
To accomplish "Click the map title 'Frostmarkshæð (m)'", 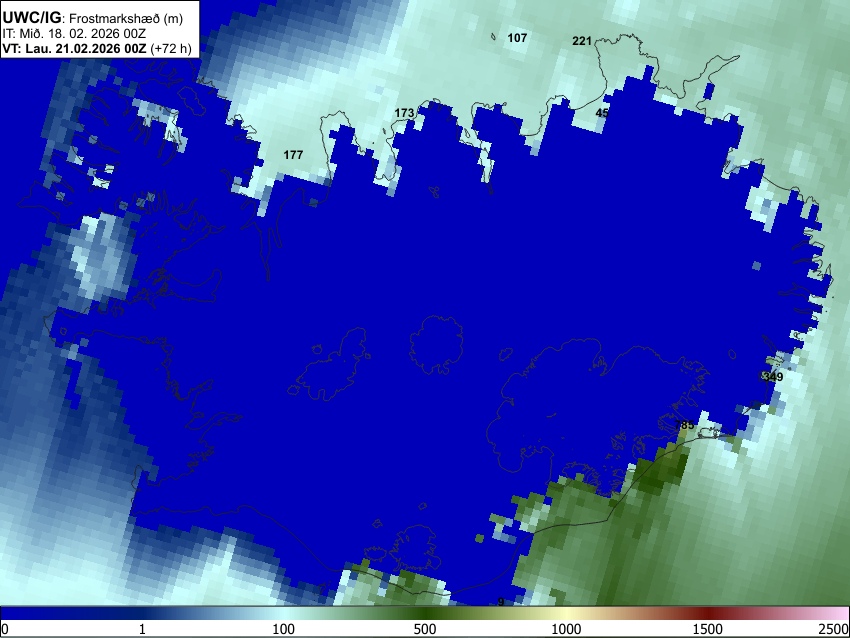I will 126,19.
